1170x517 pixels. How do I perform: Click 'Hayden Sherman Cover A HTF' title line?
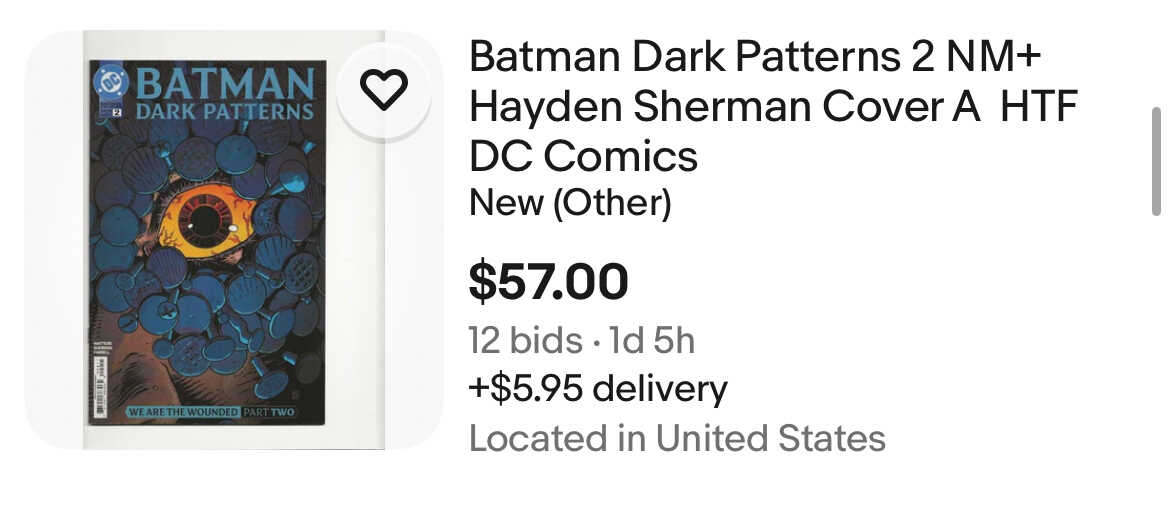[774, 107]
